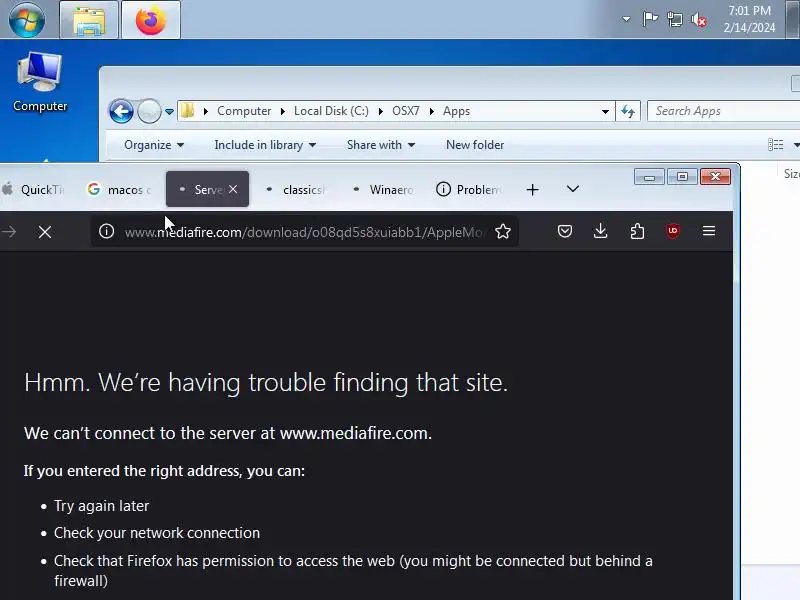Stop loading the Firefox page
Screen dimensions: 800x600
point(45,232)
